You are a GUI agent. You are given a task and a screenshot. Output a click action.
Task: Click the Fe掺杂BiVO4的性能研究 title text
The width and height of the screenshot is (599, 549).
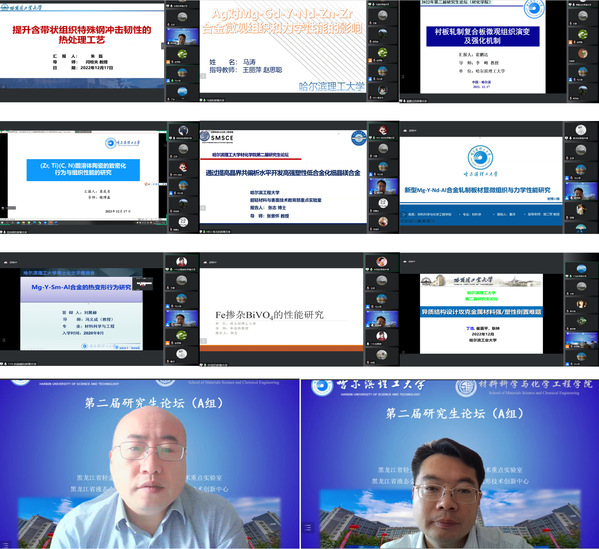(x=269, y=315)
